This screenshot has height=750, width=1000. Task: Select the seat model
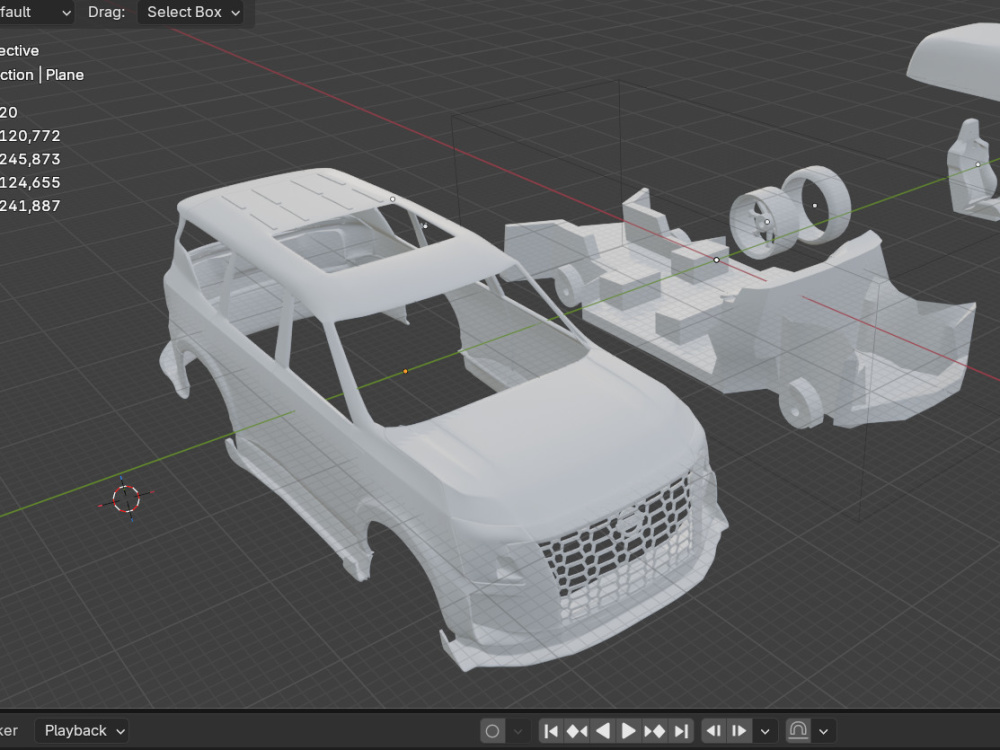(974, 171)
